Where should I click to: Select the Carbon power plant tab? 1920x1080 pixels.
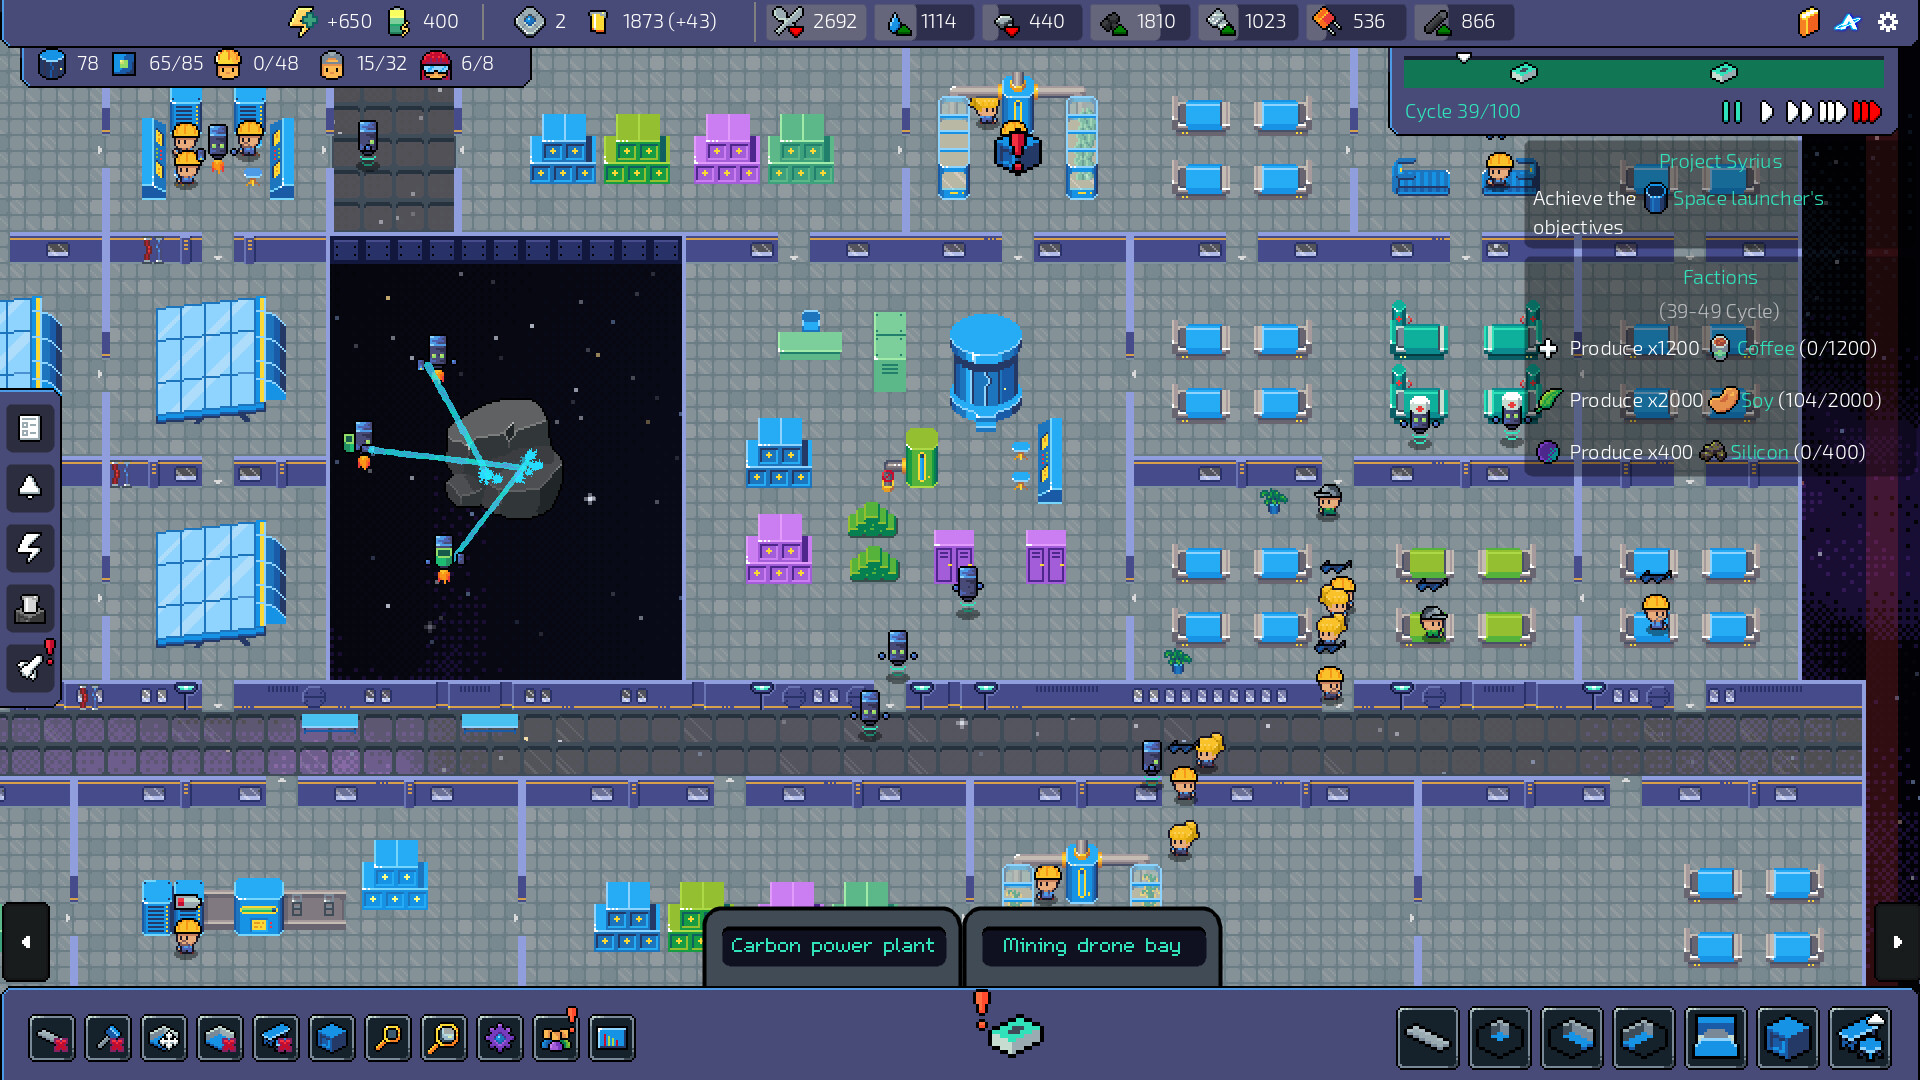tap(832, 946)
